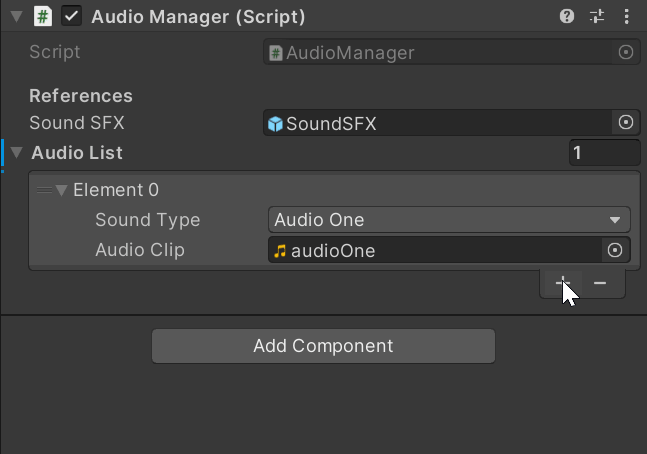Click the Add Component button
This screenshot has height=454, width=647.
tap(324, 346)
